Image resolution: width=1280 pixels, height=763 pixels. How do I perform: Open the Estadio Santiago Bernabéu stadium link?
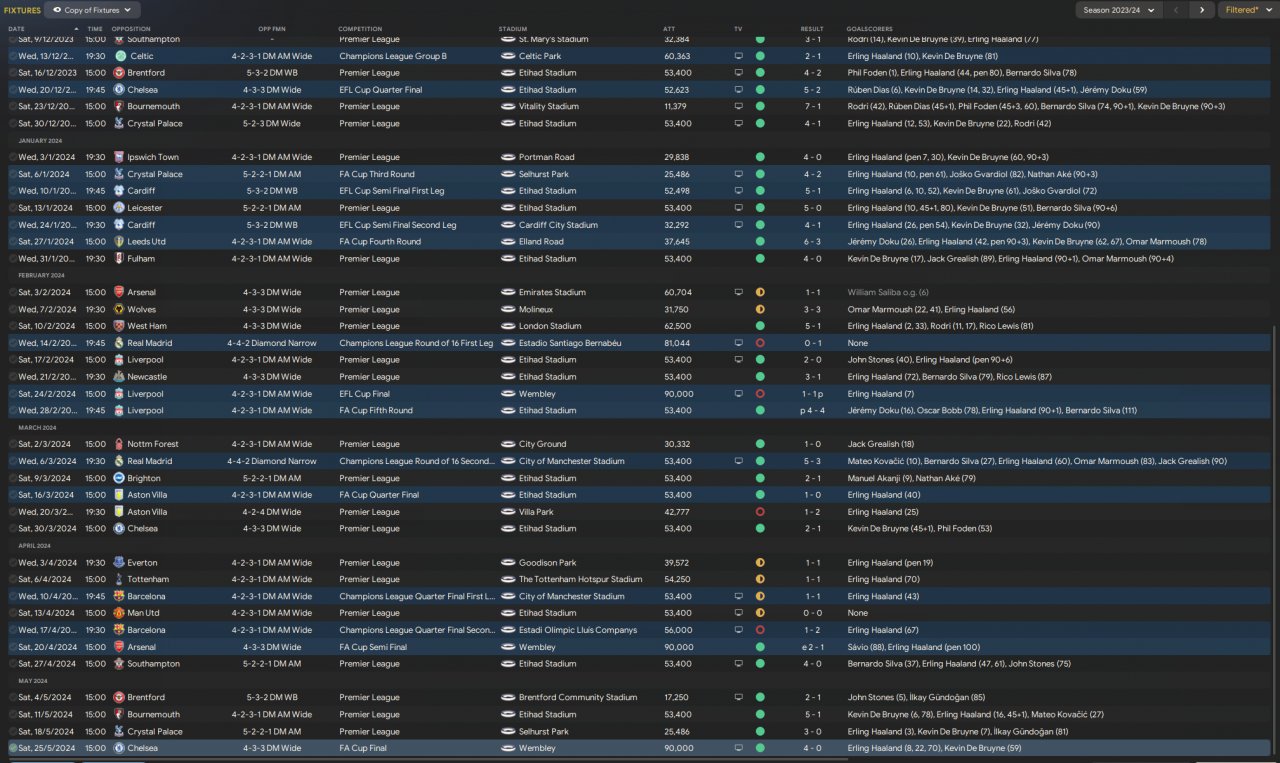coord(572,343)
